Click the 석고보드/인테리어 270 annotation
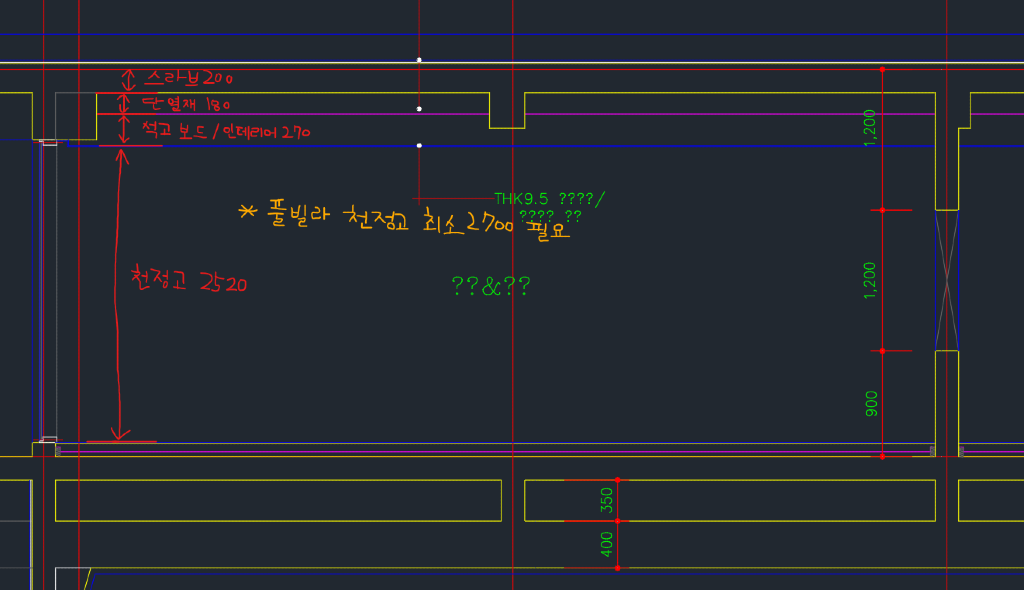 click(x=225, y=131)
